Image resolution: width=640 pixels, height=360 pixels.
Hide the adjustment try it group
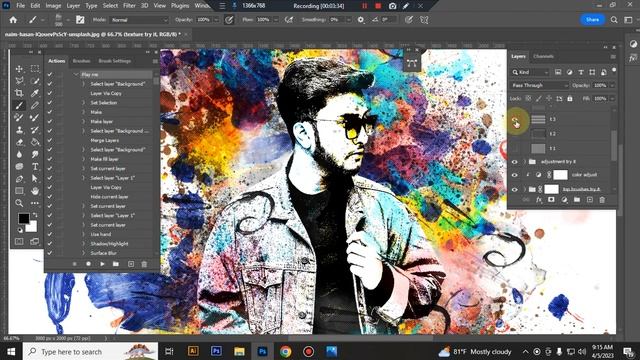(515, 162)
